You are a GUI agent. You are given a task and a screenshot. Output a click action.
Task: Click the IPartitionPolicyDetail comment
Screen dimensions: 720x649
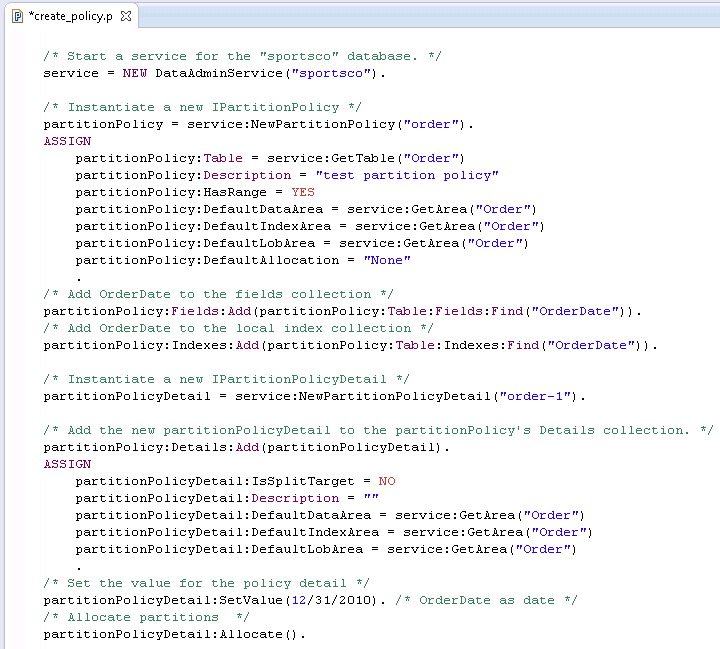coord(226,379)
